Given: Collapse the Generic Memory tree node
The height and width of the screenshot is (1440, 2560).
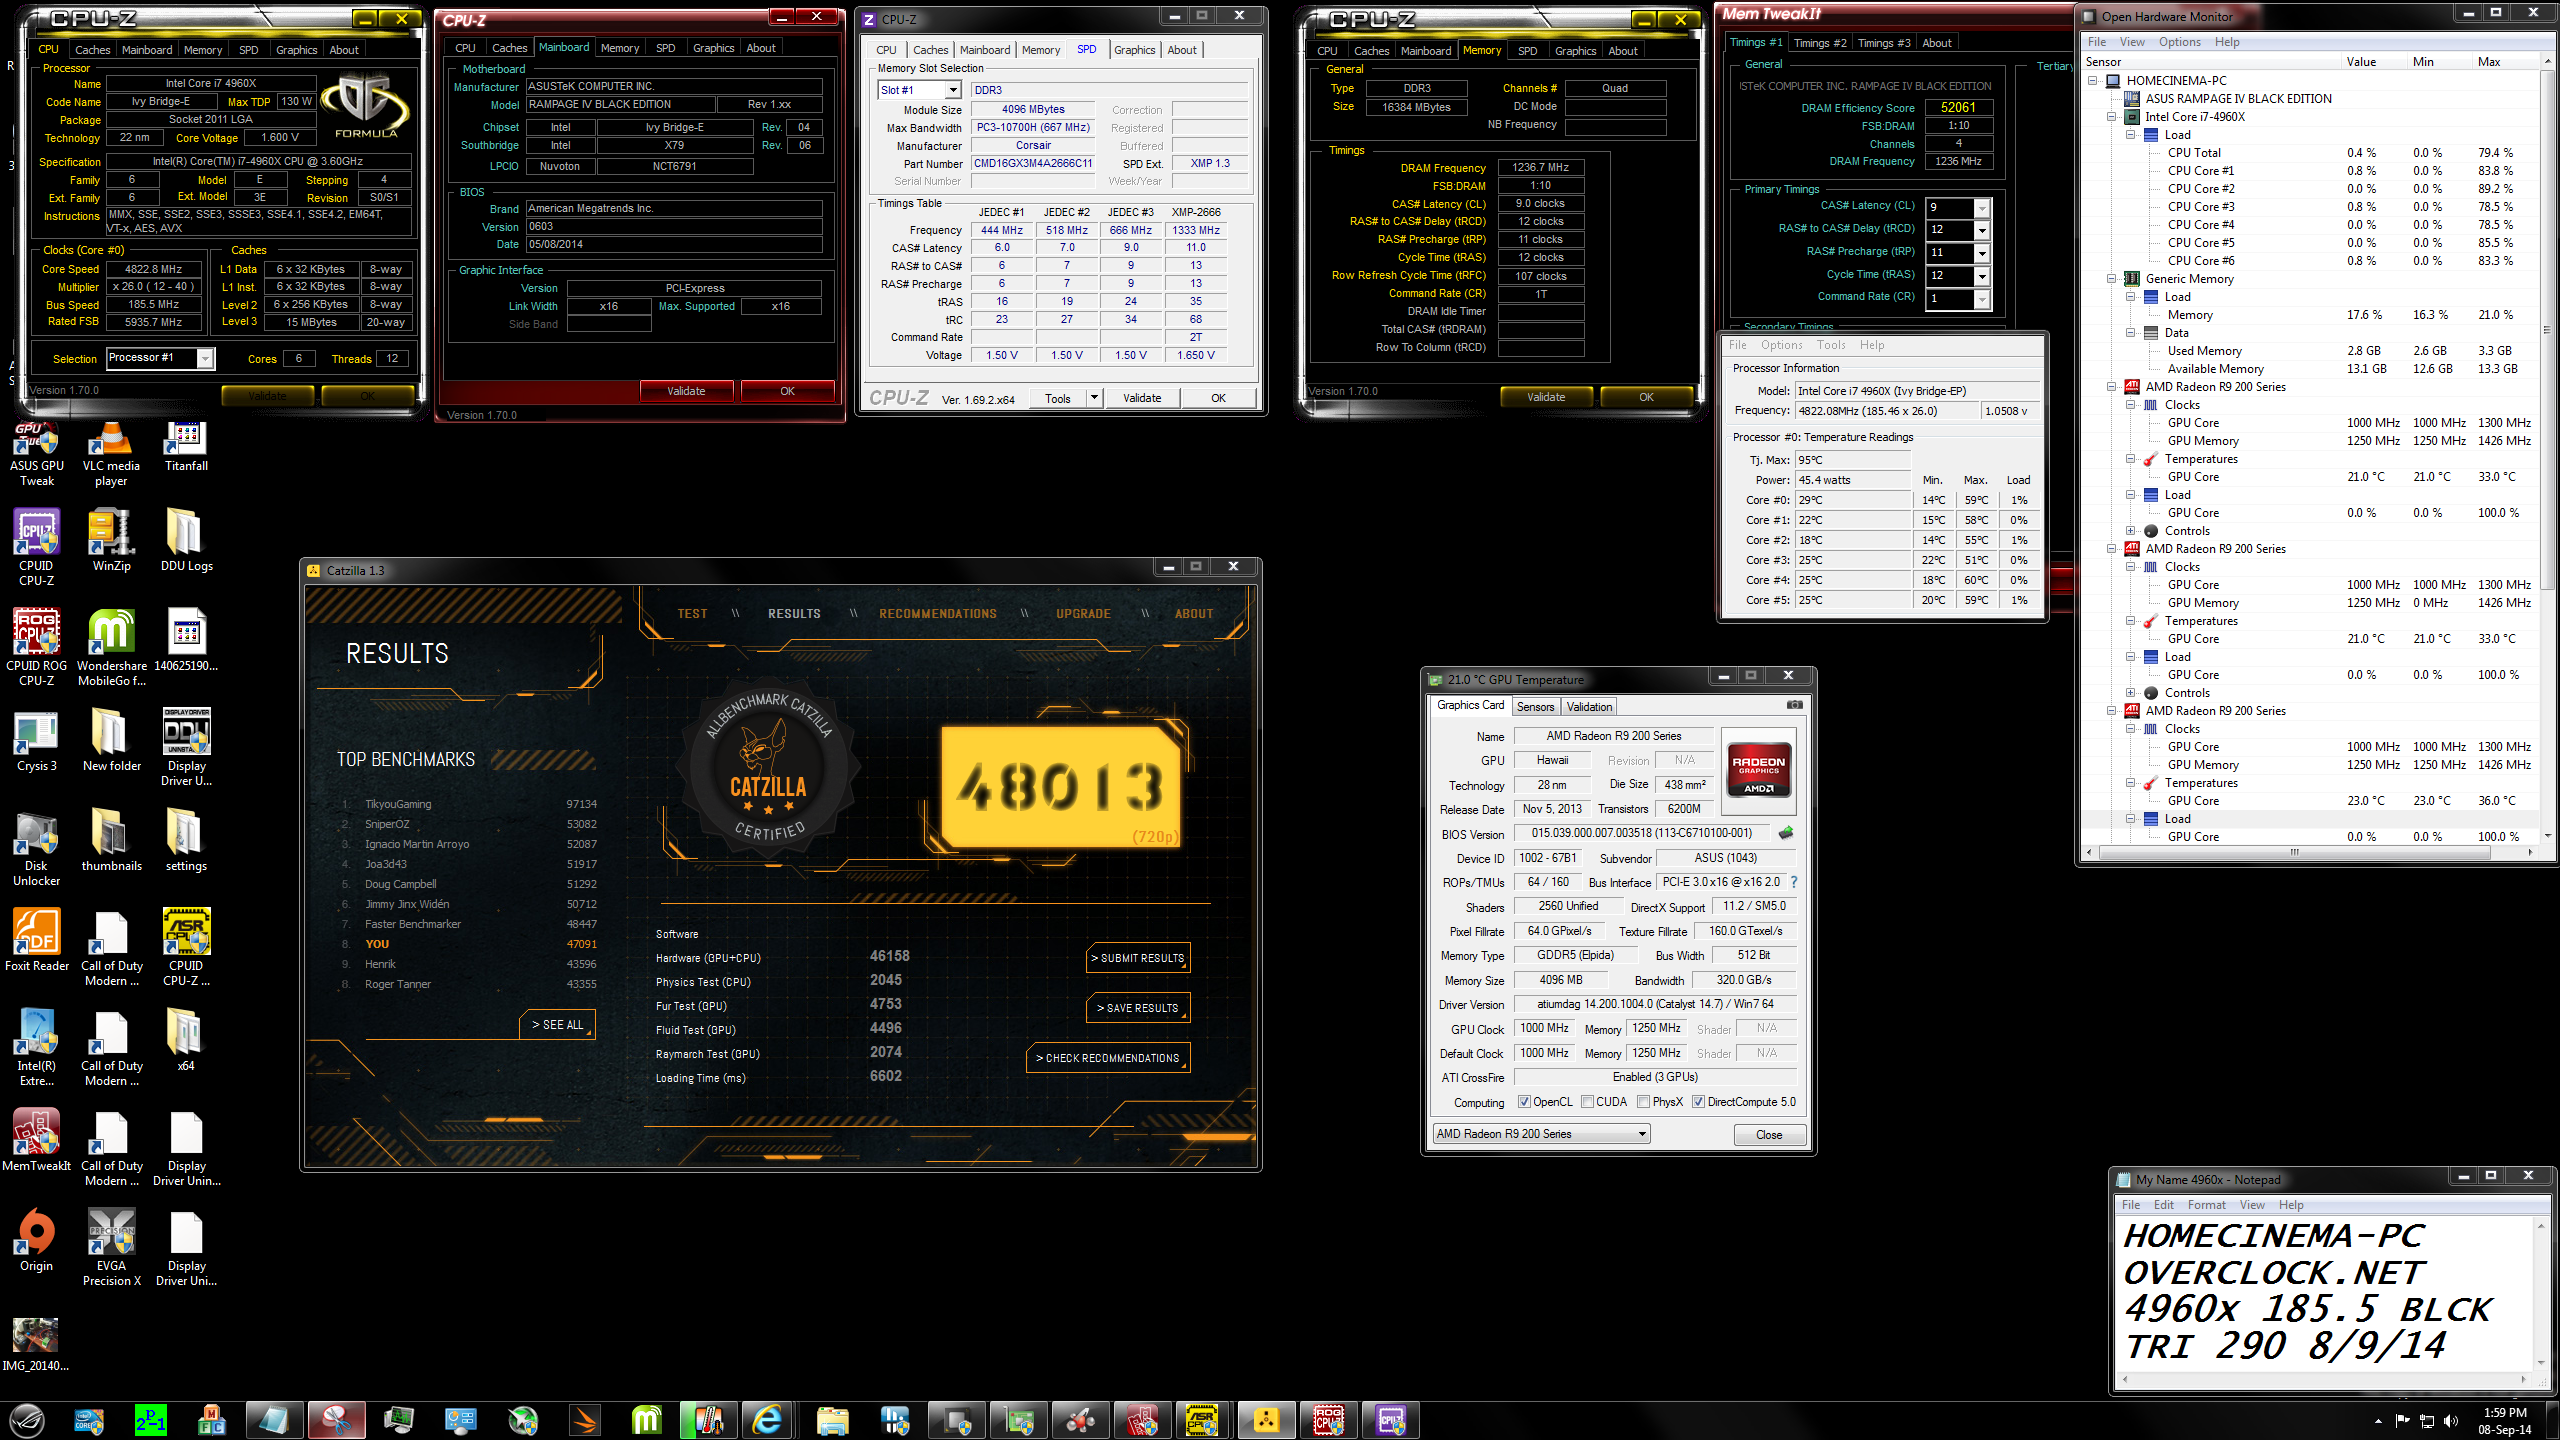Looking at the screenshot, I should tap(2112, 279).
